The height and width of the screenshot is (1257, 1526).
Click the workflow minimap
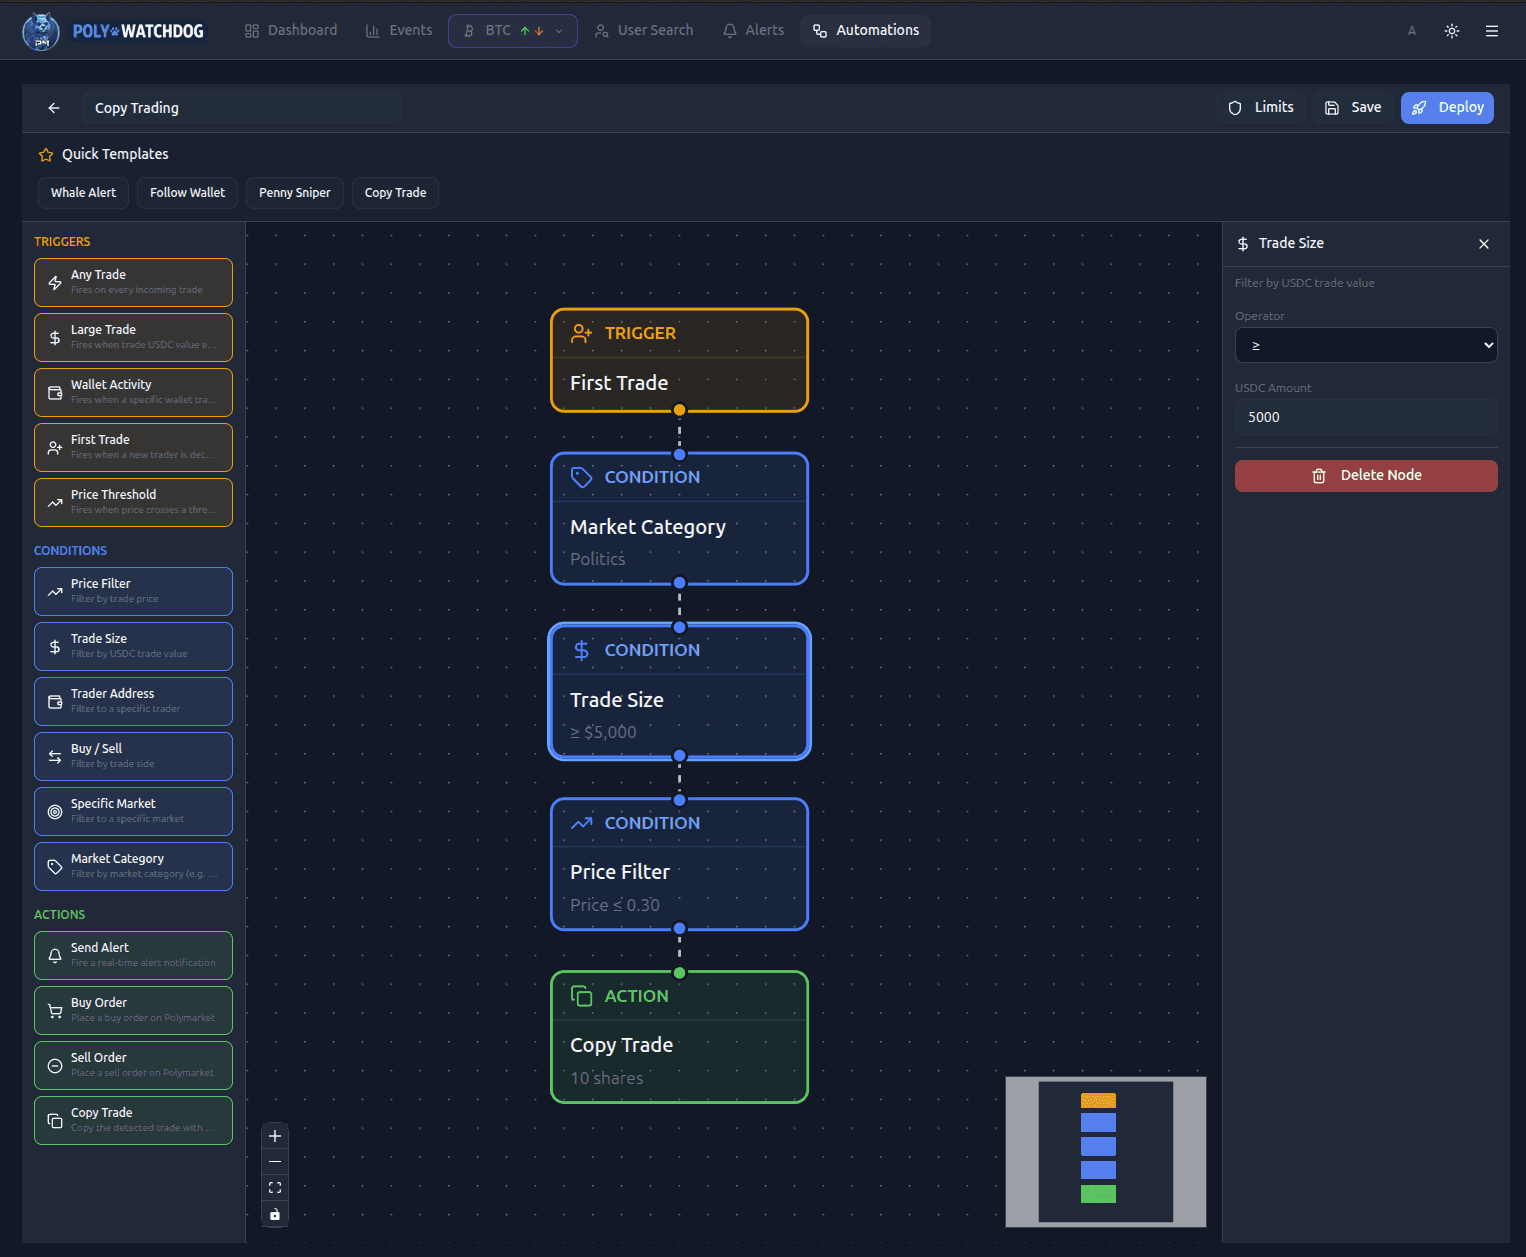(x=1106, y=1152)
